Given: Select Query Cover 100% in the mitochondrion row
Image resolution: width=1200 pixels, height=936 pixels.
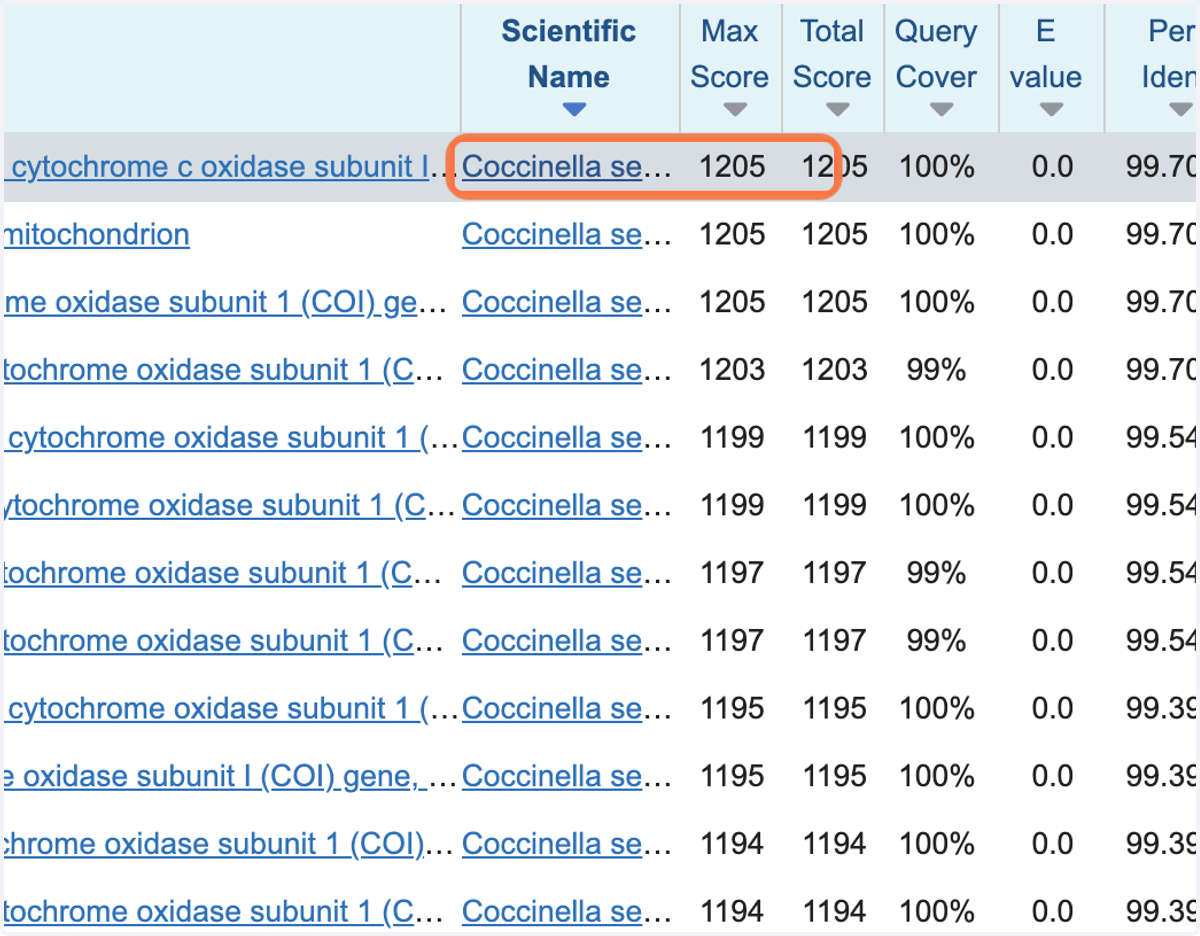Looking at the screenshot, I should pyautogui.click(x=936, y=235).
